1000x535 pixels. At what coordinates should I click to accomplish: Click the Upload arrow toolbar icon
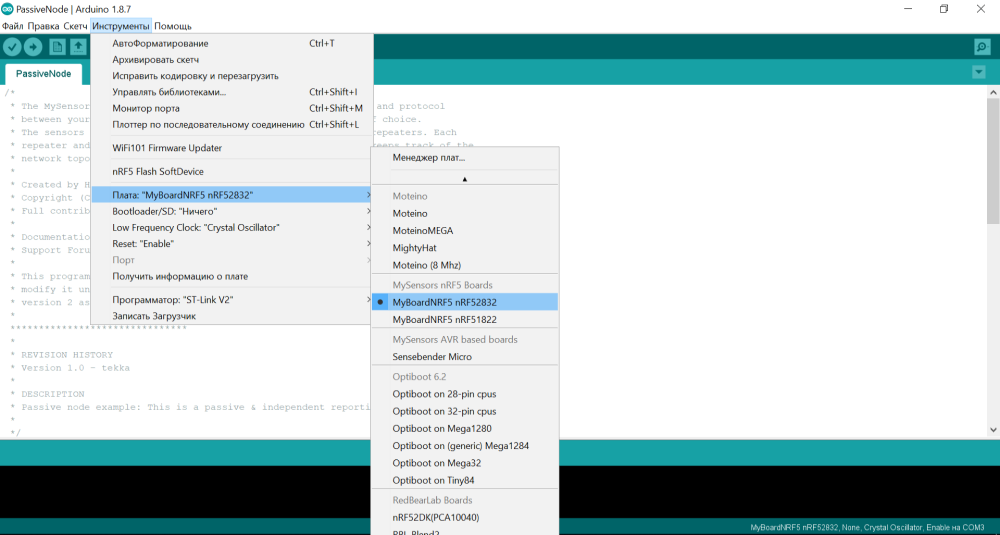point(33,47)
